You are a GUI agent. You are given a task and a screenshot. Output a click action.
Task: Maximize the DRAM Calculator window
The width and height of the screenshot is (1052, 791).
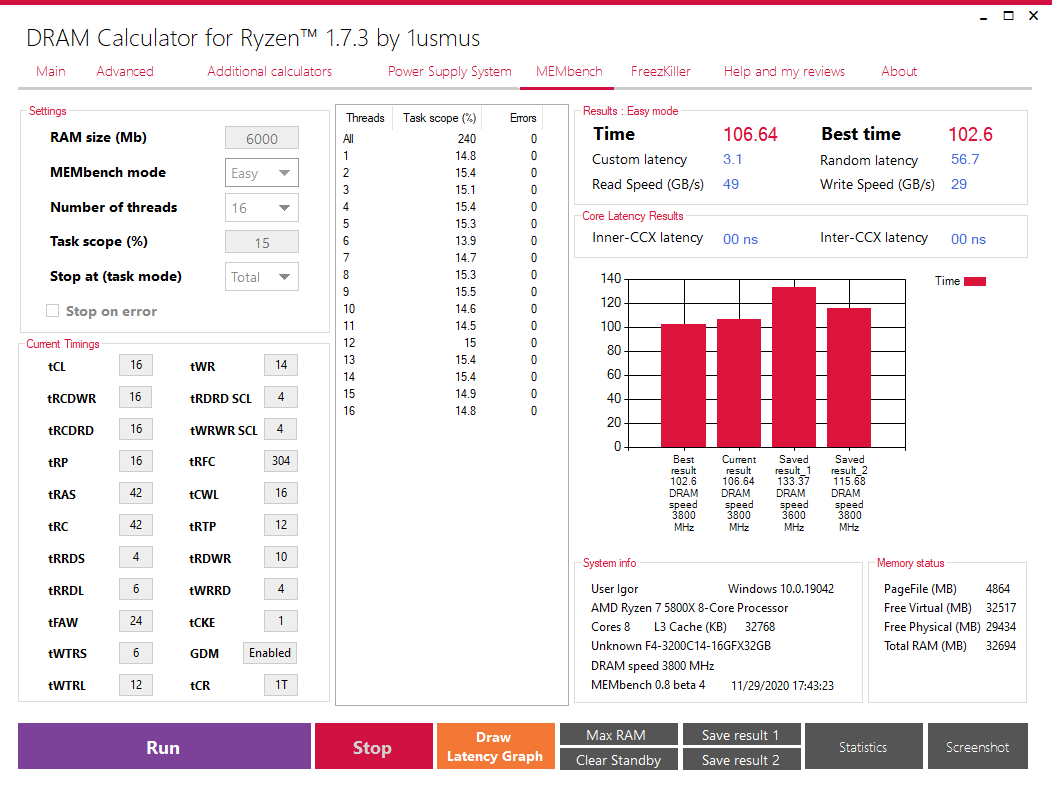point(1008,15)
